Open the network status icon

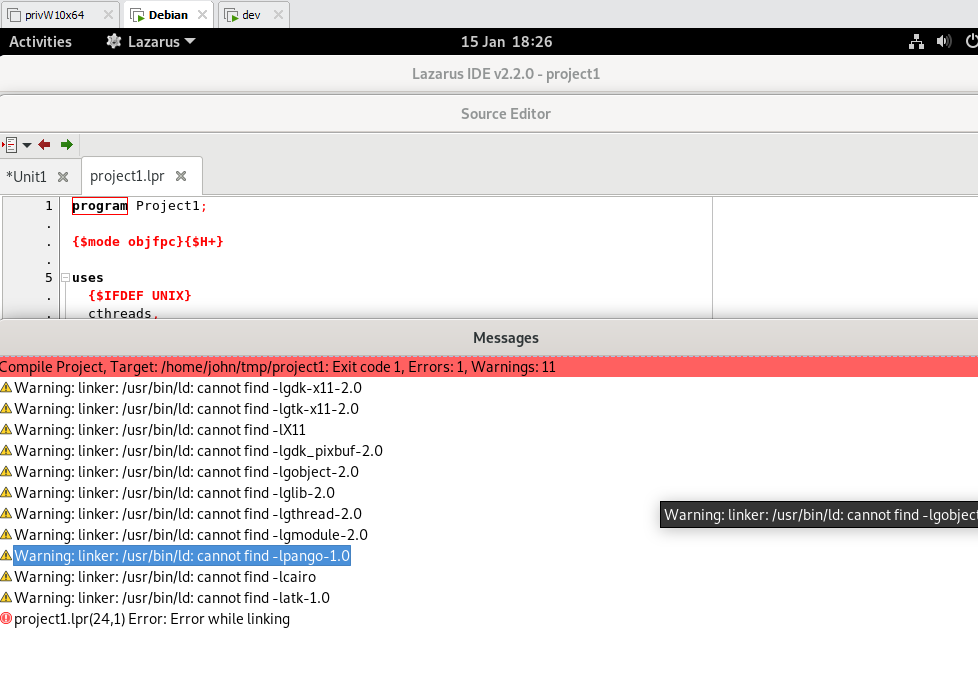pyautogui.click(x=916, y=42)
